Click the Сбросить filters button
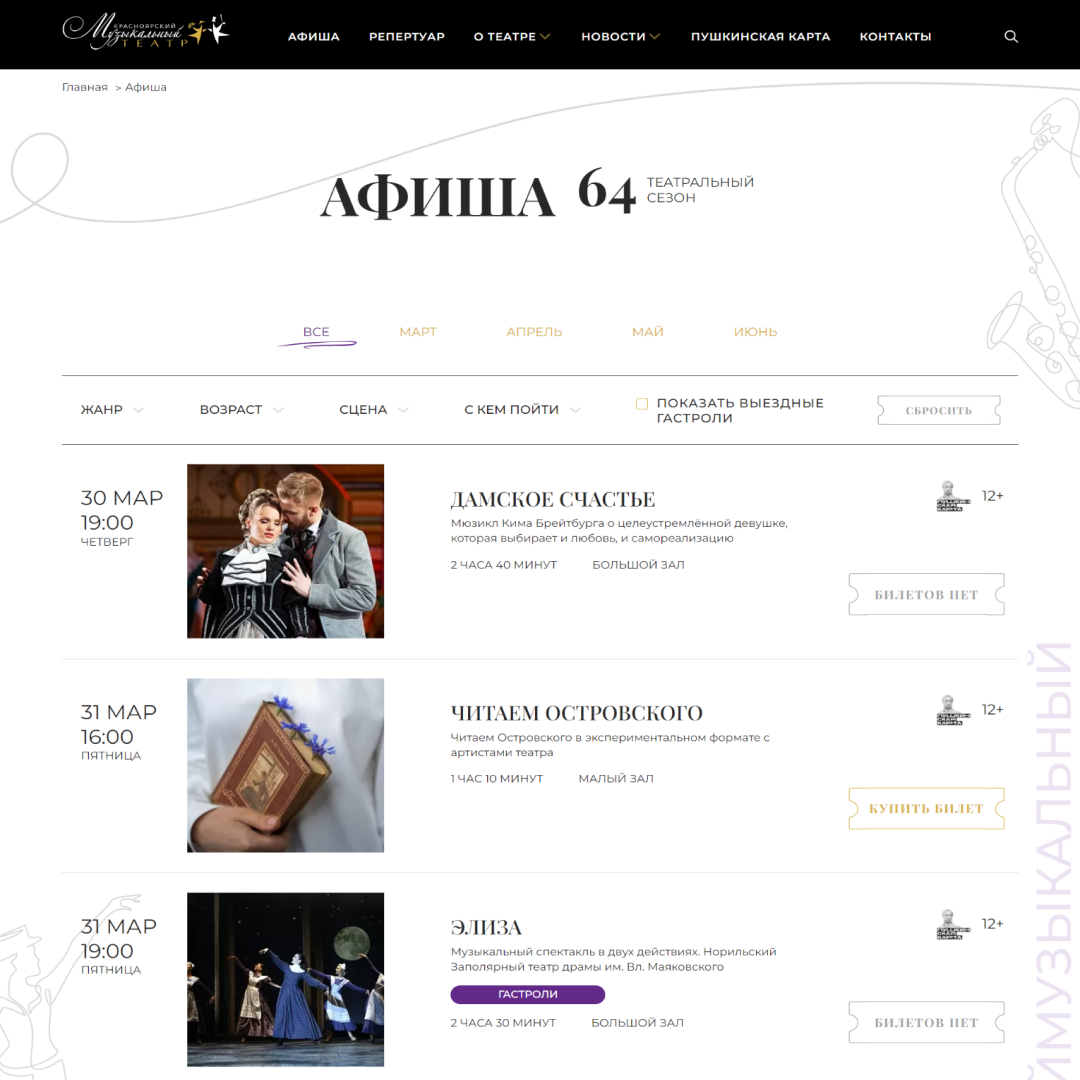The height and width of the screenshot is (1080, 1080). [x=939, y=411]
